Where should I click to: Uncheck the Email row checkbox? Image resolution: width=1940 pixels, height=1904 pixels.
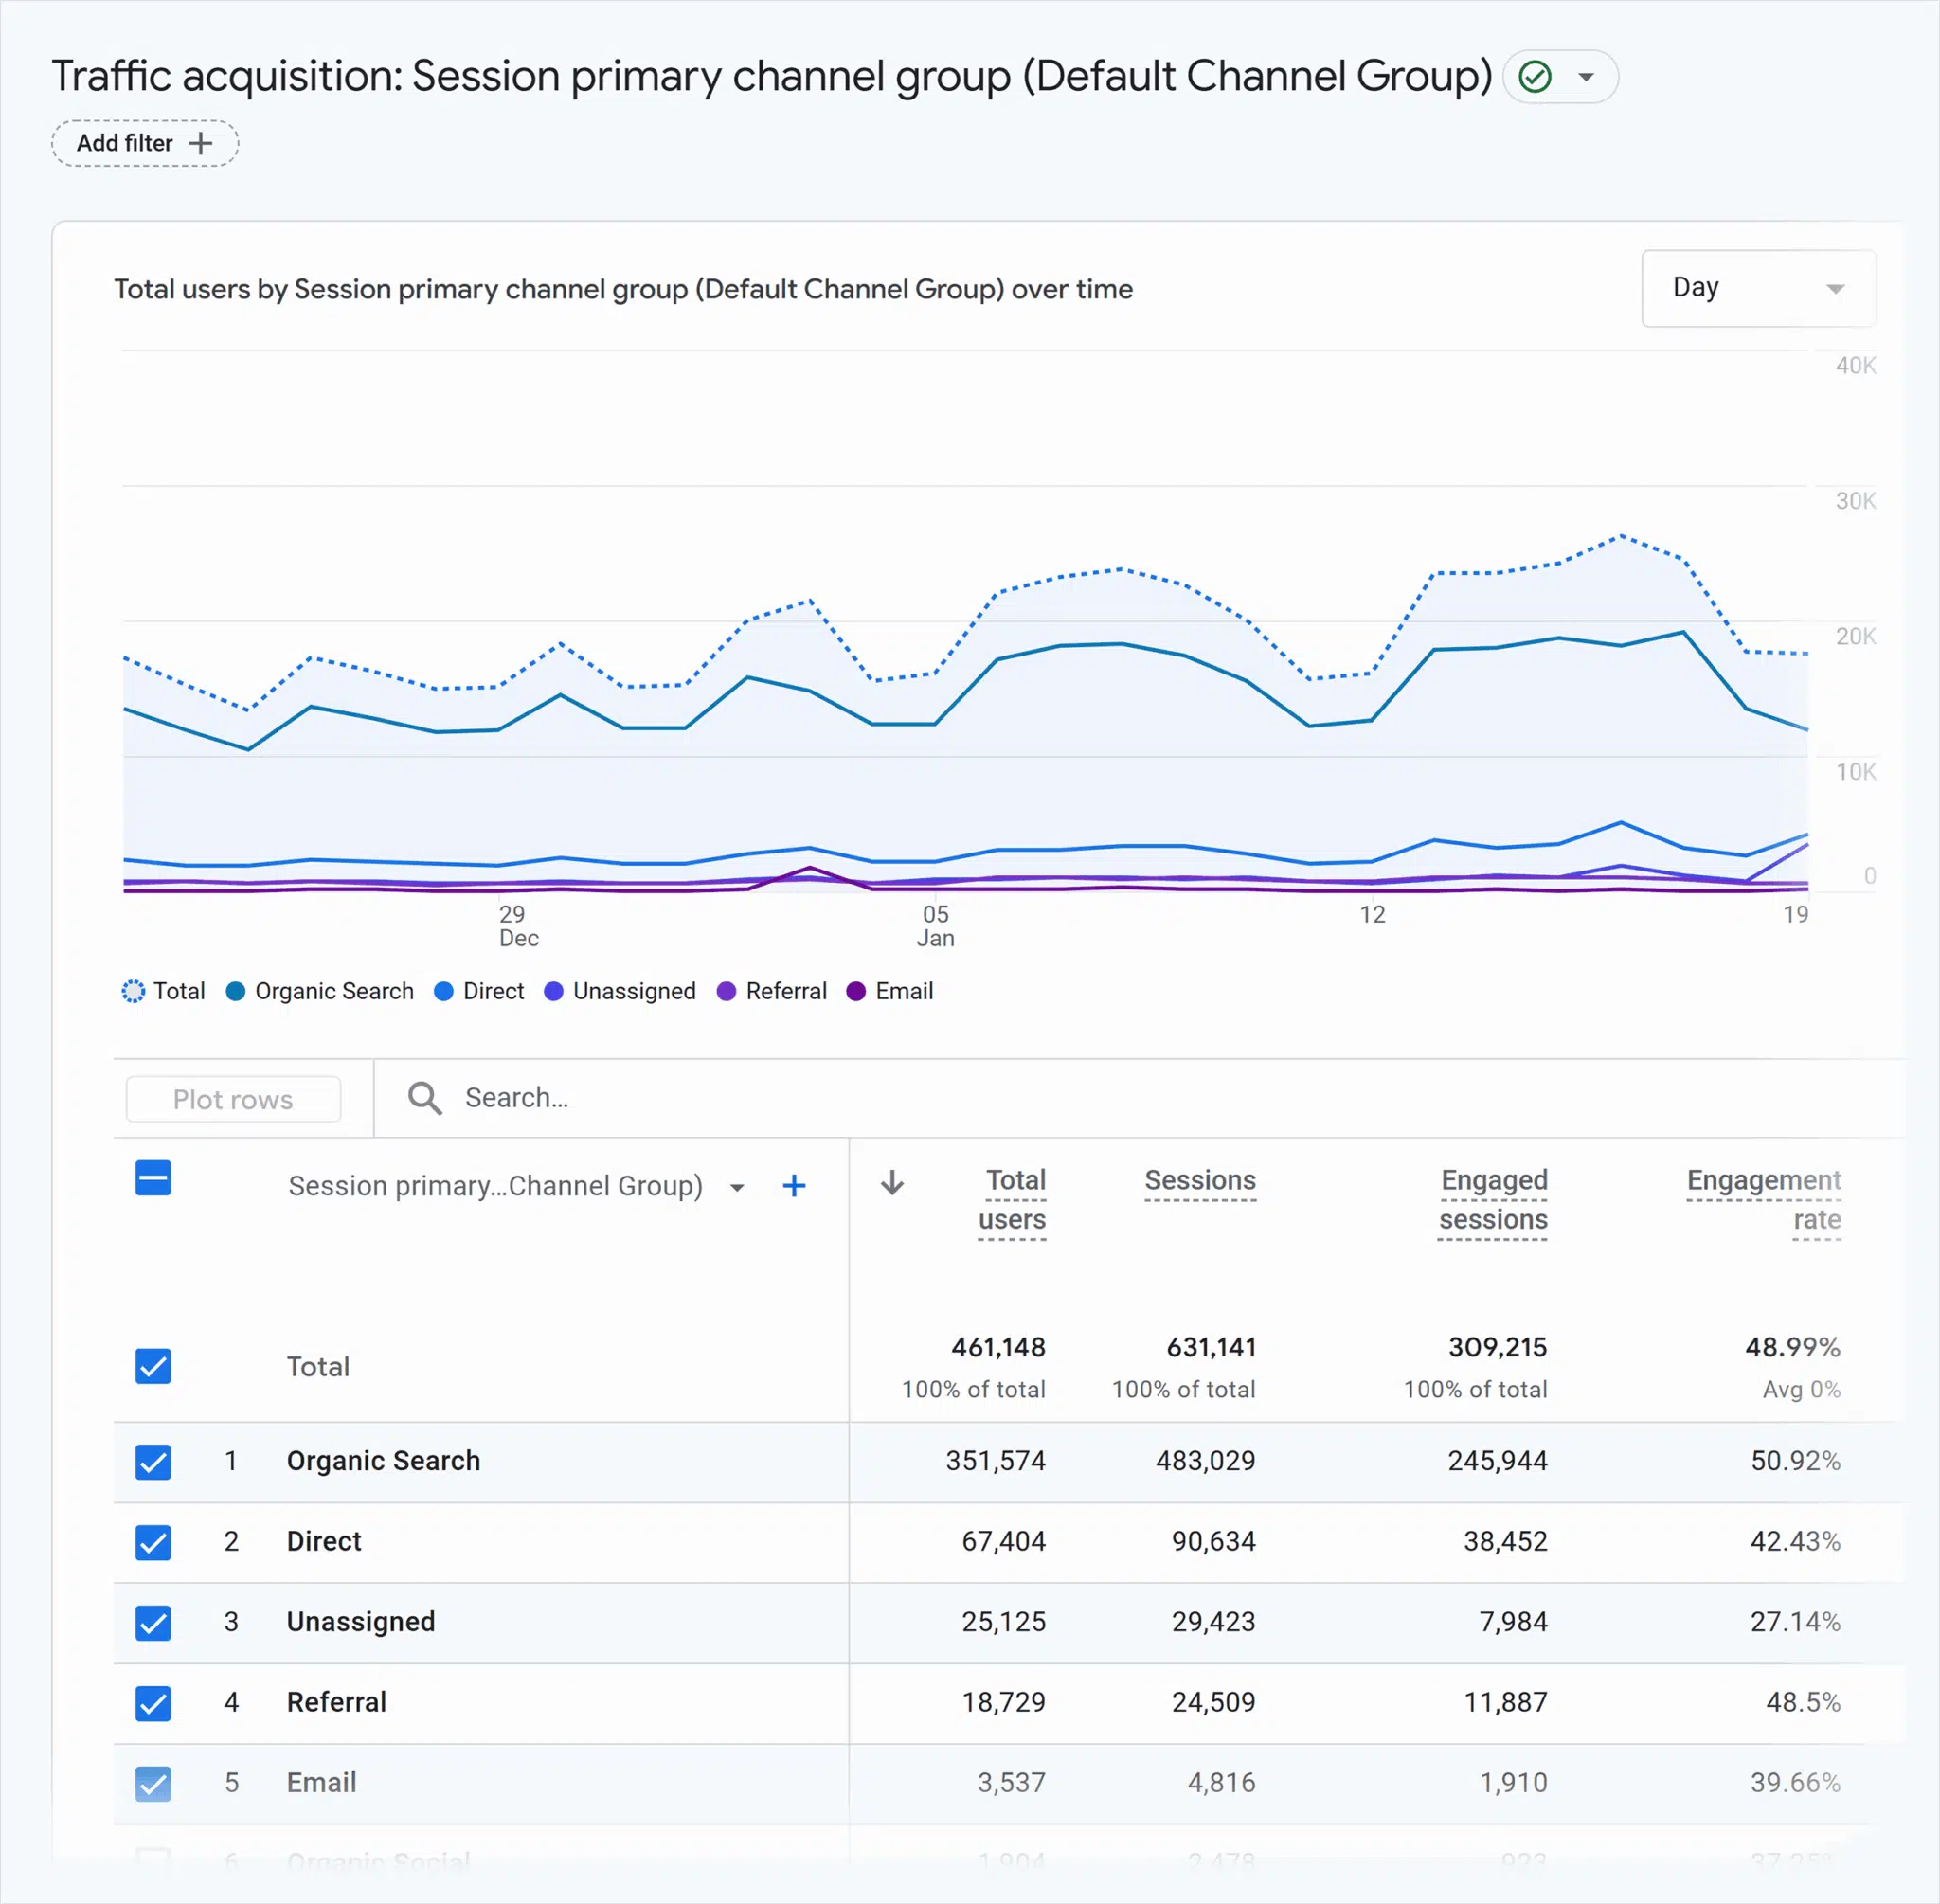(153, 1783)
